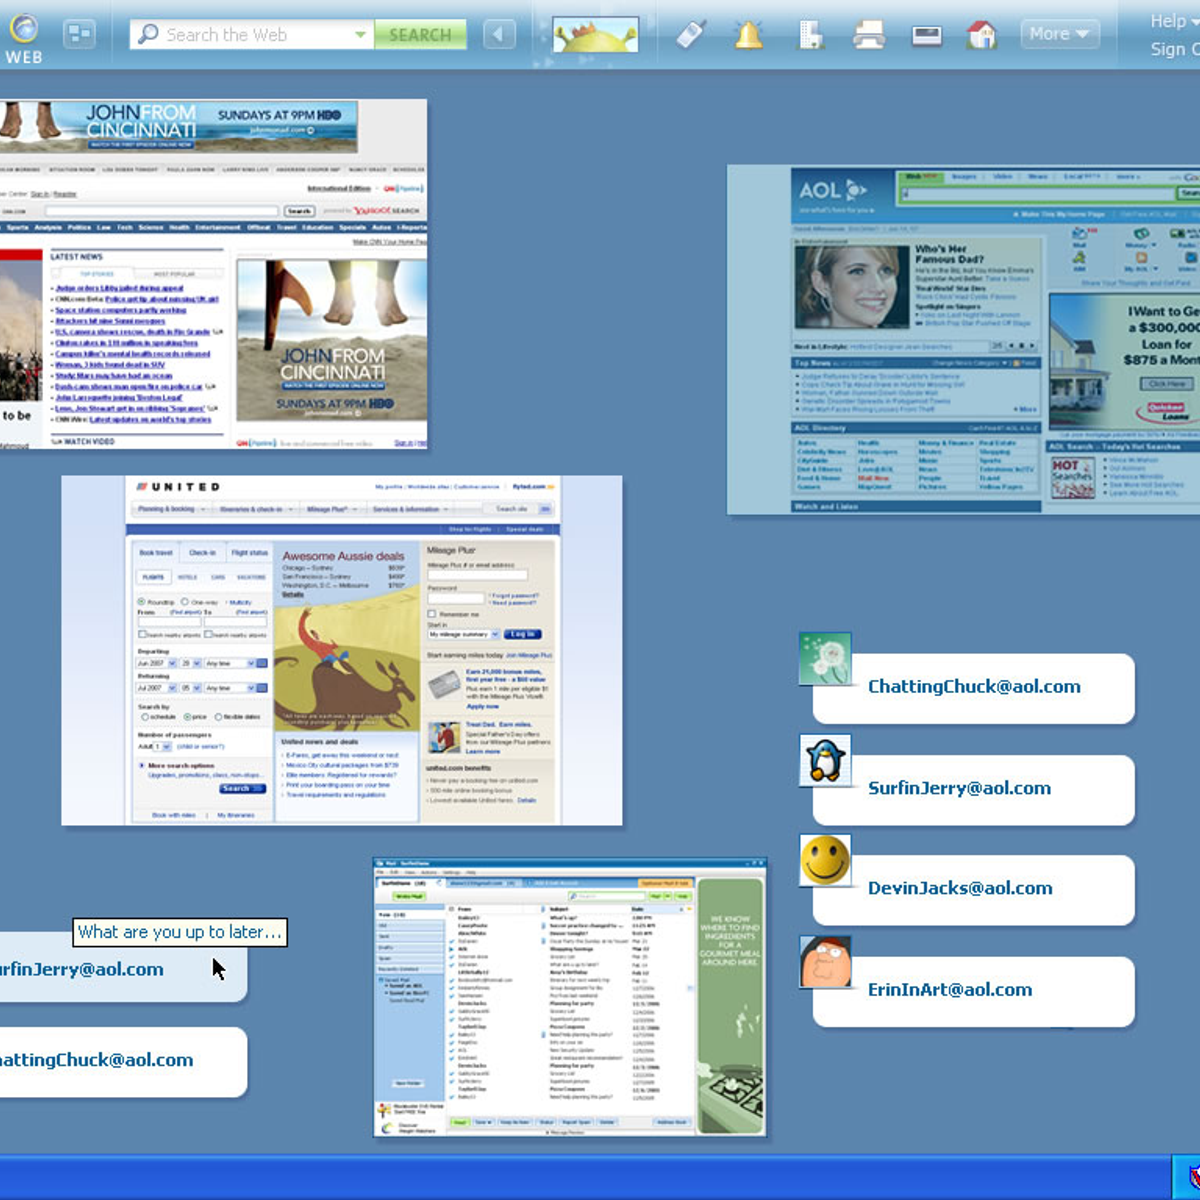The image size is (1200, 1200).
Task: Open the bell alerts toolbar icon
Action: (748, 35)
